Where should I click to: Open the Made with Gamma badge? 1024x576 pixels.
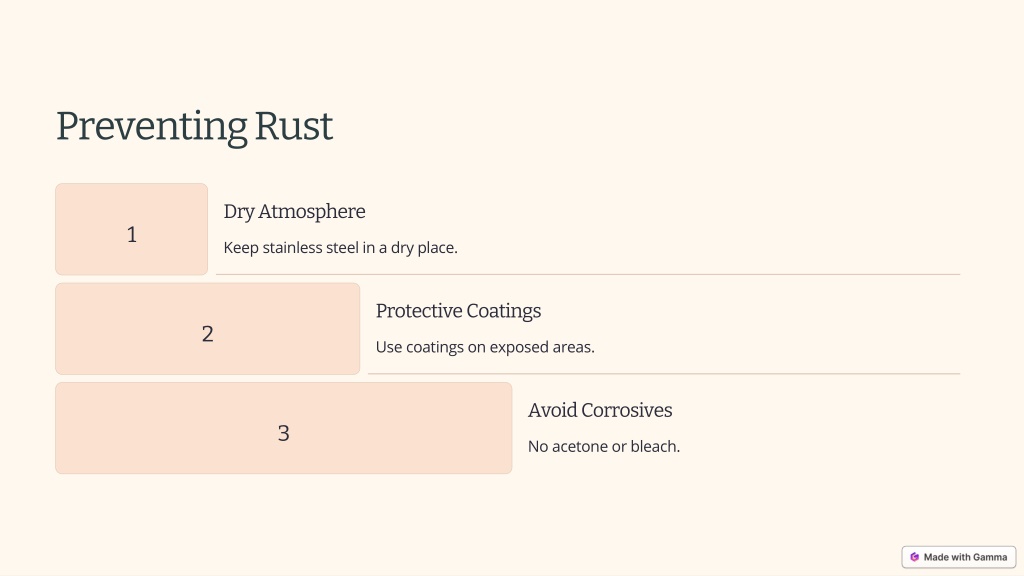coord(959,557)
